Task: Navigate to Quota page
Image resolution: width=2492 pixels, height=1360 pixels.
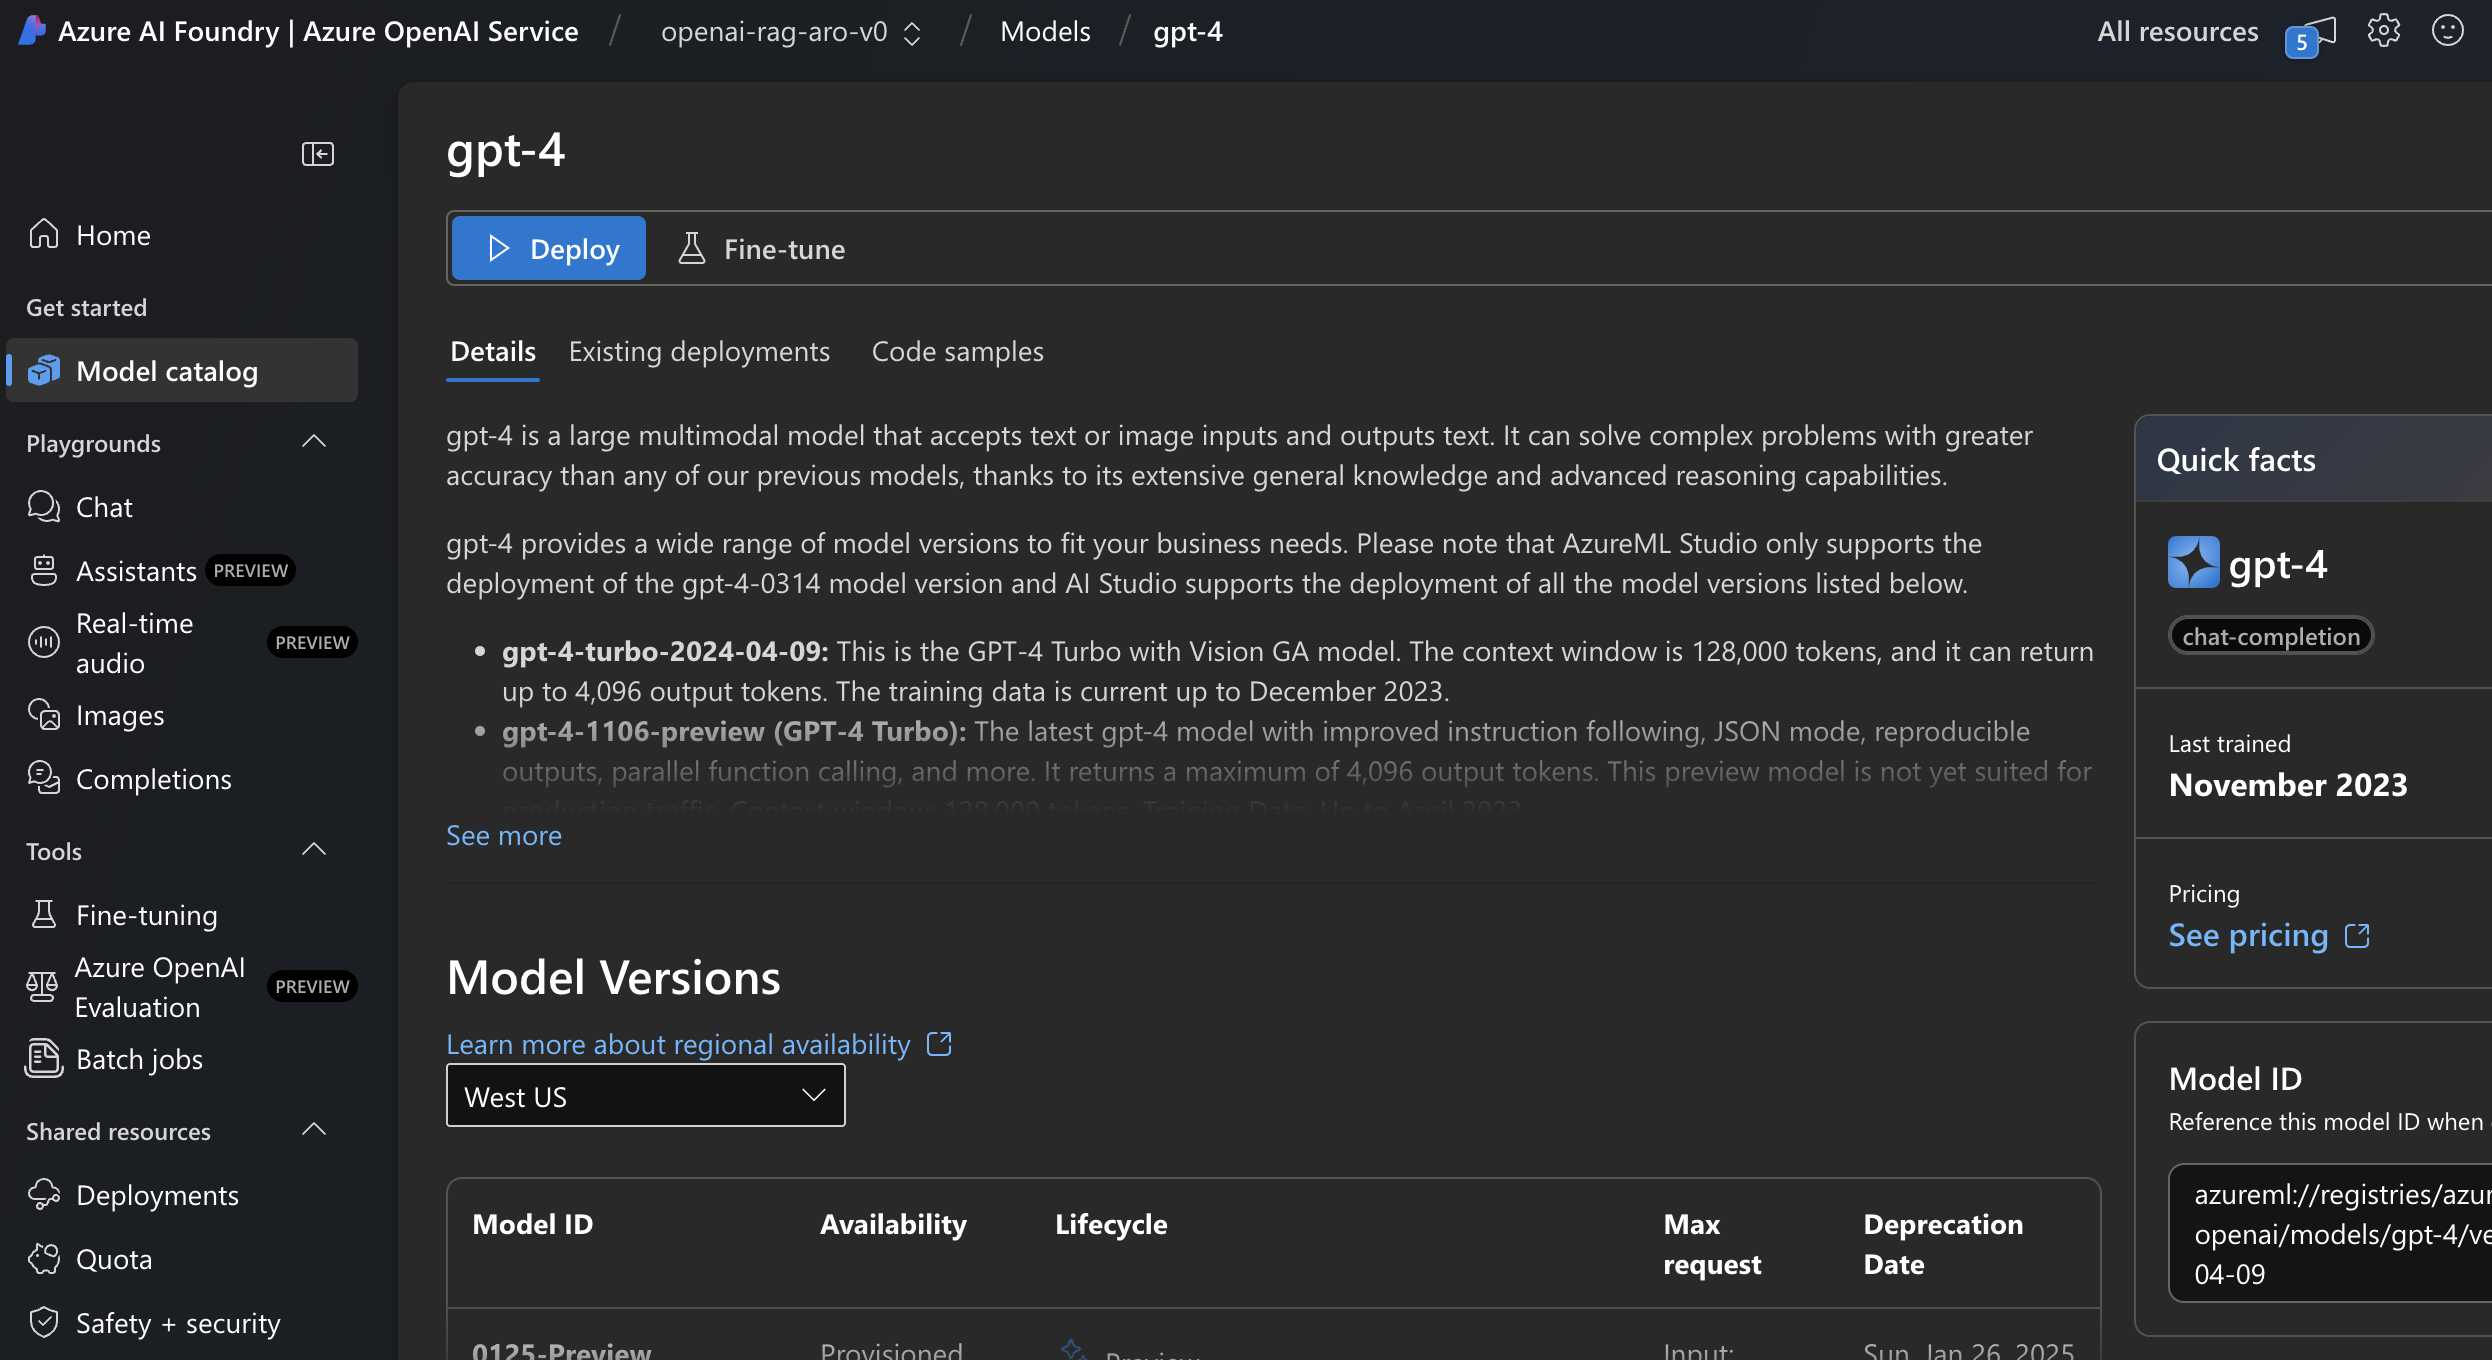Action: (x=114, y=1259)
